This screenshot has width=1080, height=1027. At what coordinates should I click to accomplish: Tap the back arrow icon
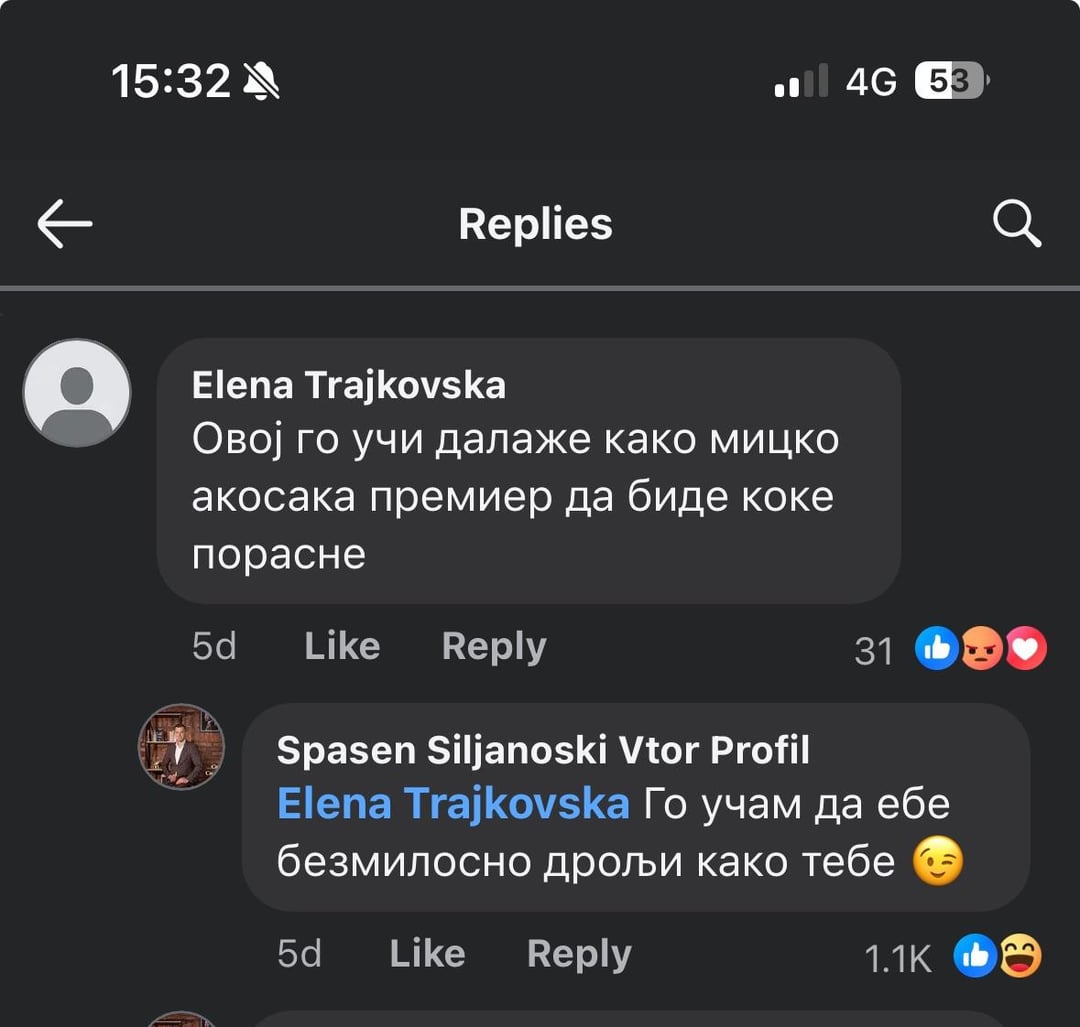click(65, 224)
